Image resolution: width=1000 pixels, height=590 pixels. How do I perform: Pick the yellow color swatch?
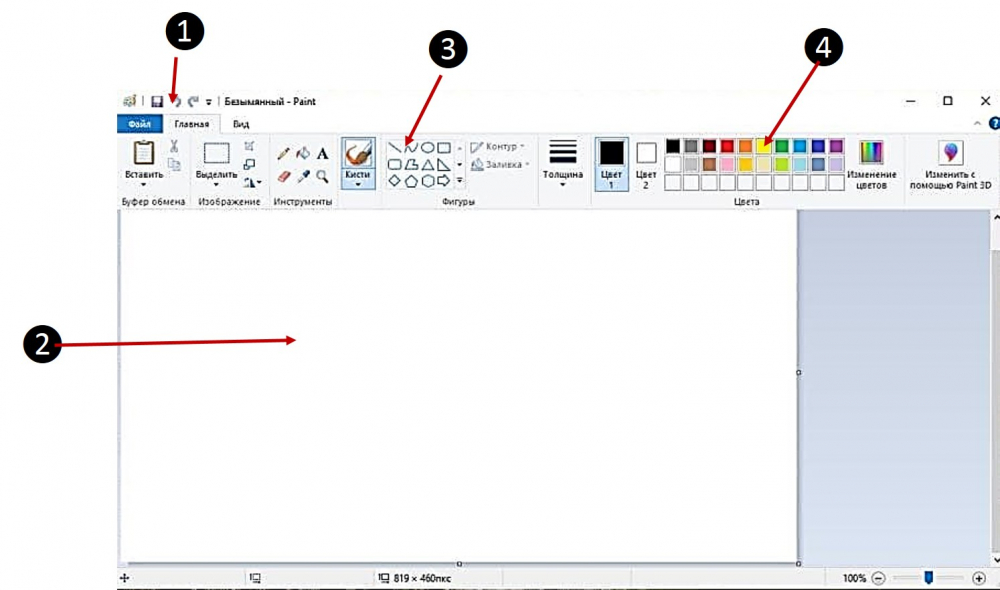pyautogui.click(x=763, y=147)
